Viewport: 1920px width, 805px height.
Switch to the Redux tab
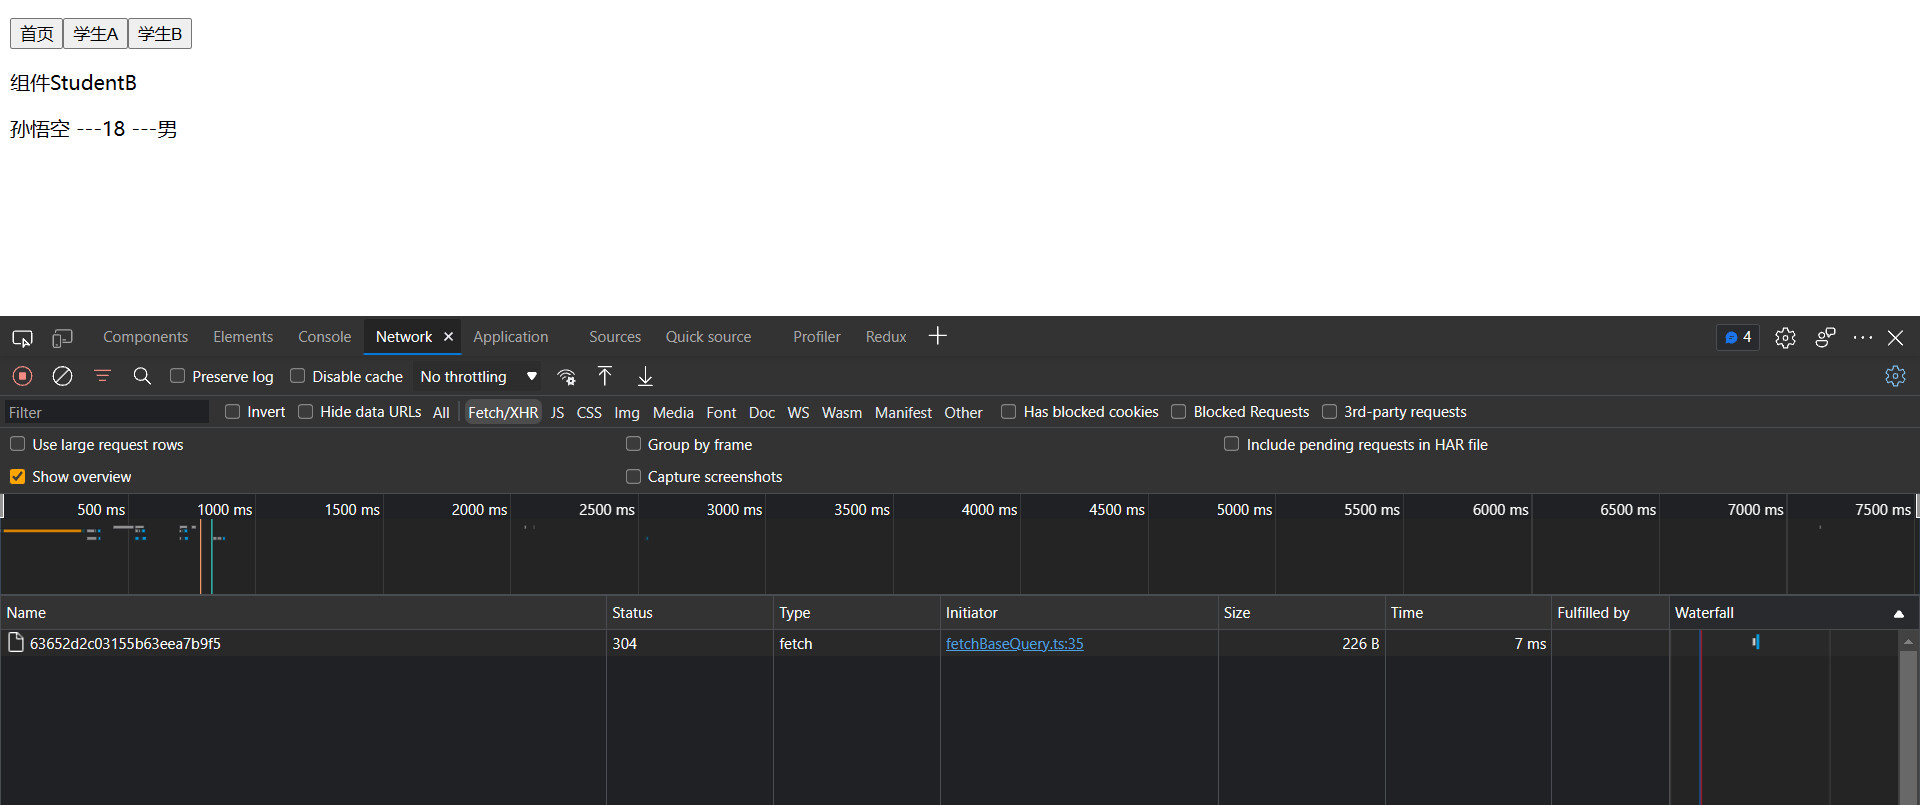[885, 337]
